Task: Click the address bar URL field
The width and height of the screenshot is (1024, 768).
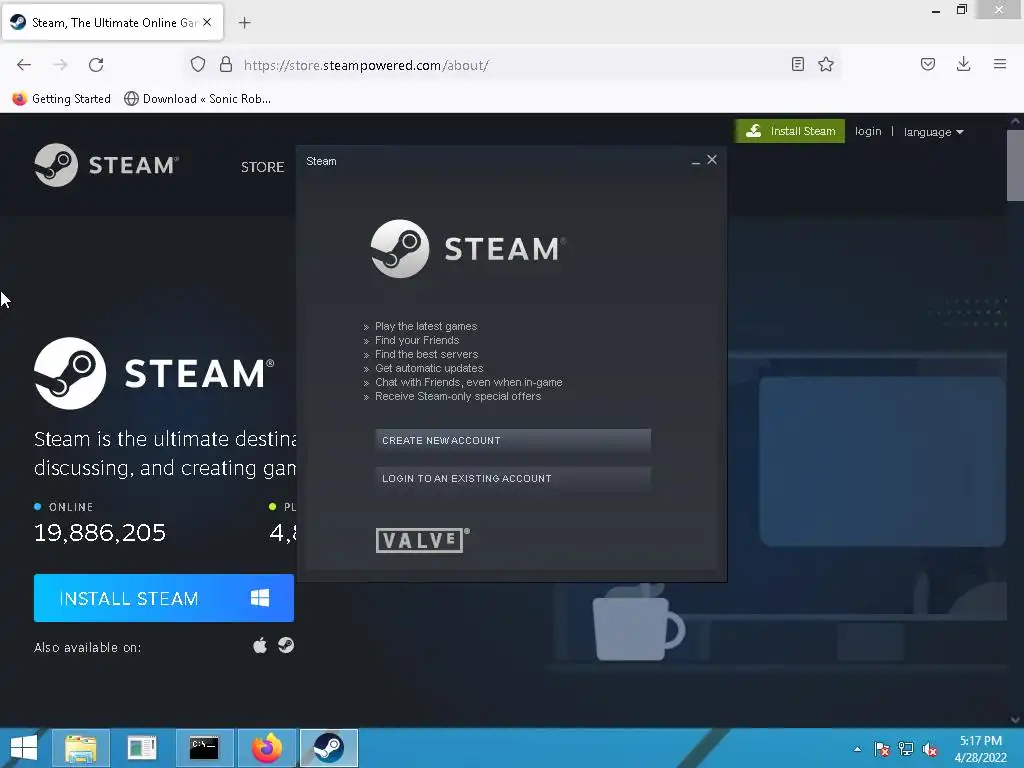Action: [x=513, y=65]
